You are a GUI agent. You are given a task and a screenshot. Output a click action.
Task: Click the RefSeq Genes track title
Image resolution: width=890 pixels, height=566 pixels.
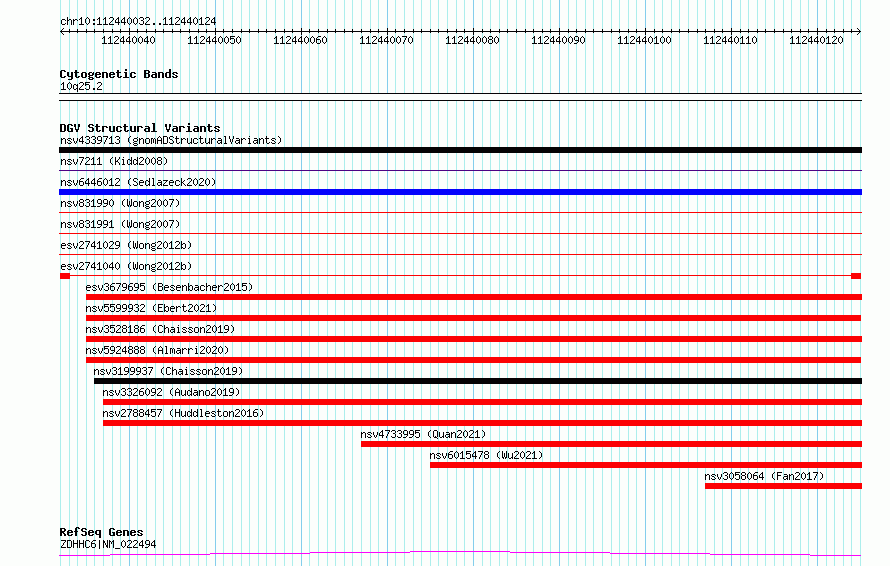tap(101, 532)
